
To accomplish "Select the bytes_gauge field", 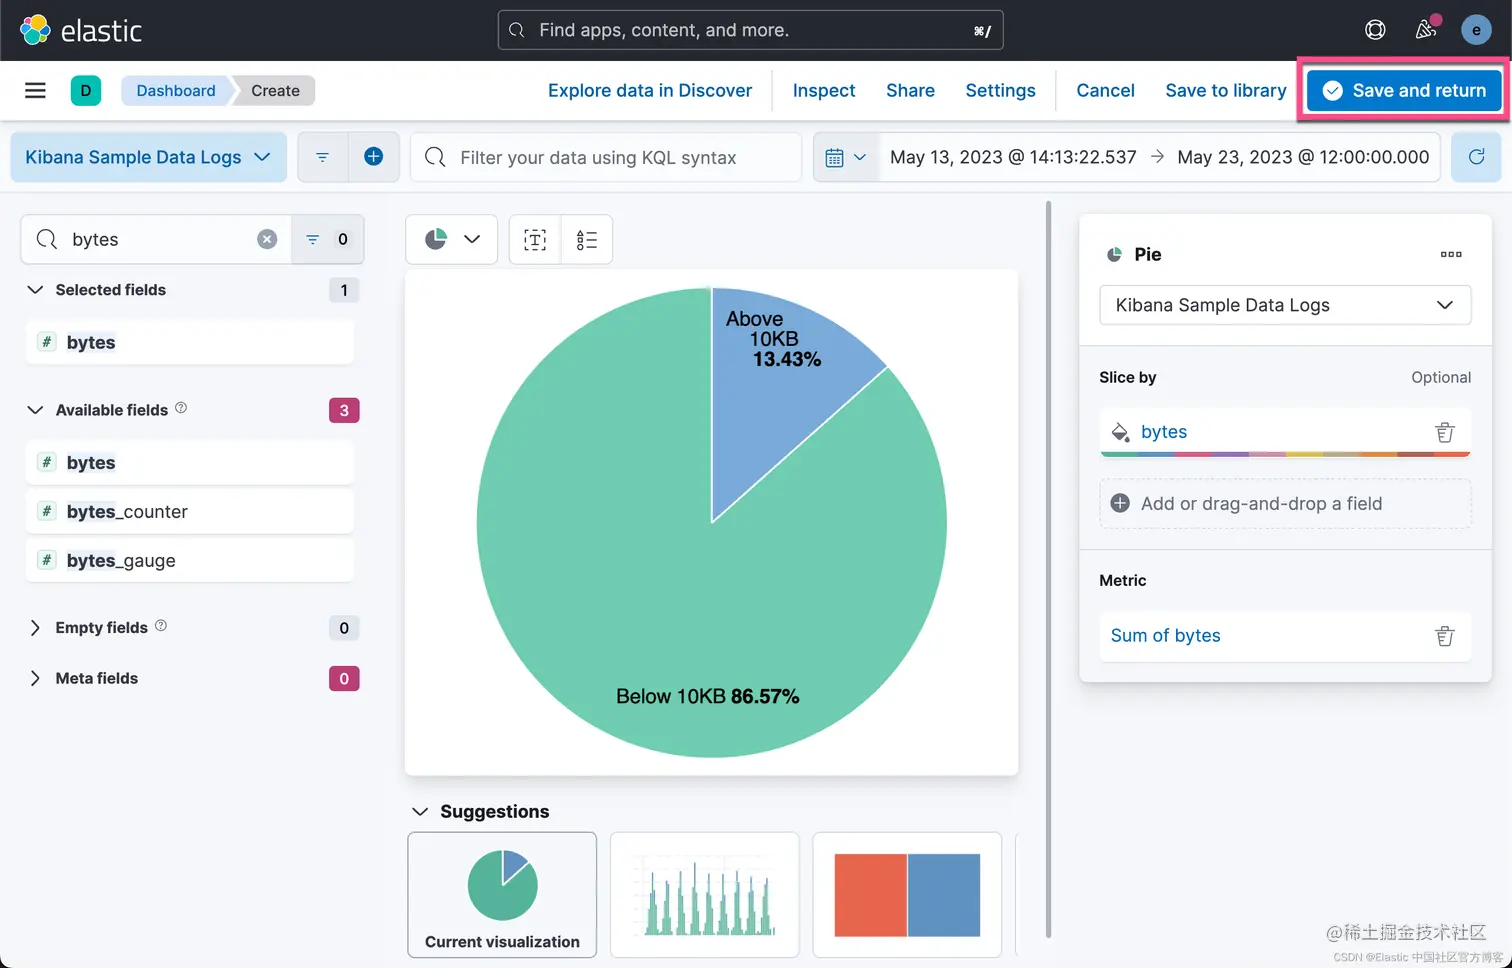I will click(190, 560).
